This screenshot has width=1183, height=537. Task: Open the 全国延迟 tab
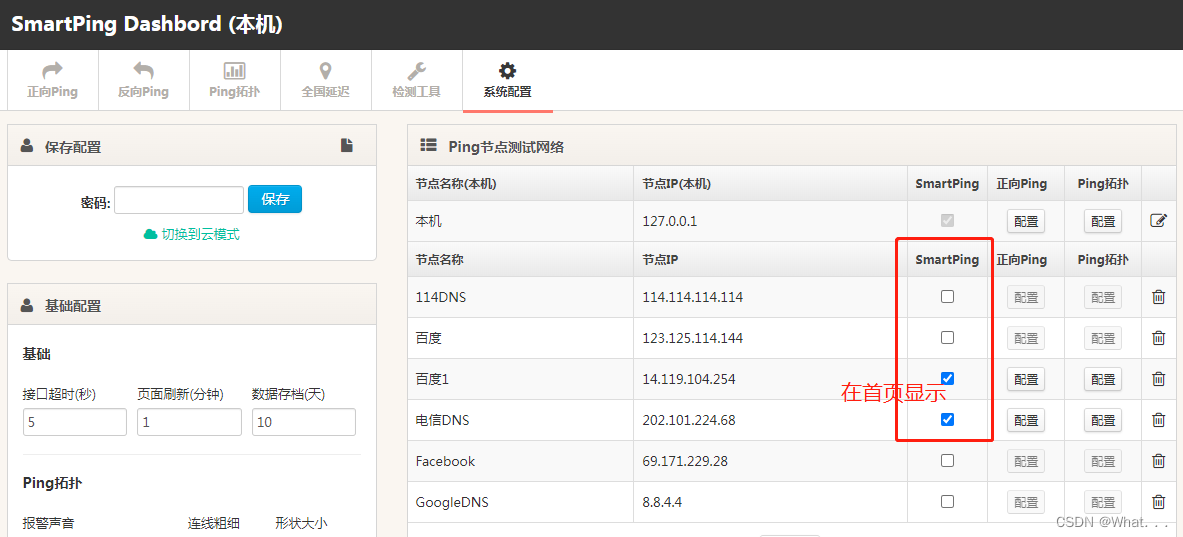tap(325, 81)
